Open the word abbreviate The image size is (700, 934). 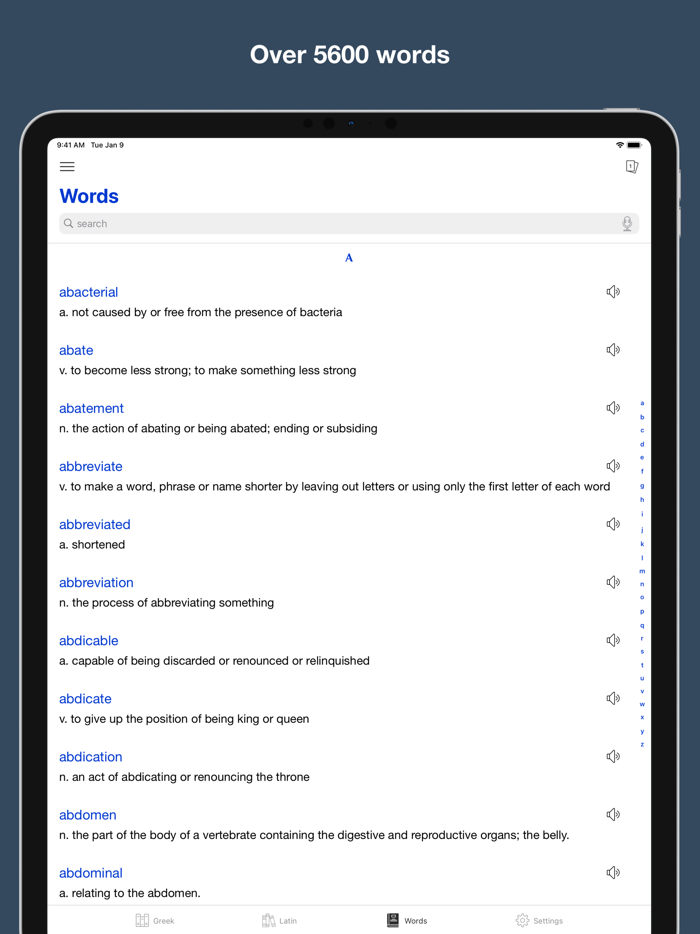[91, 466]
